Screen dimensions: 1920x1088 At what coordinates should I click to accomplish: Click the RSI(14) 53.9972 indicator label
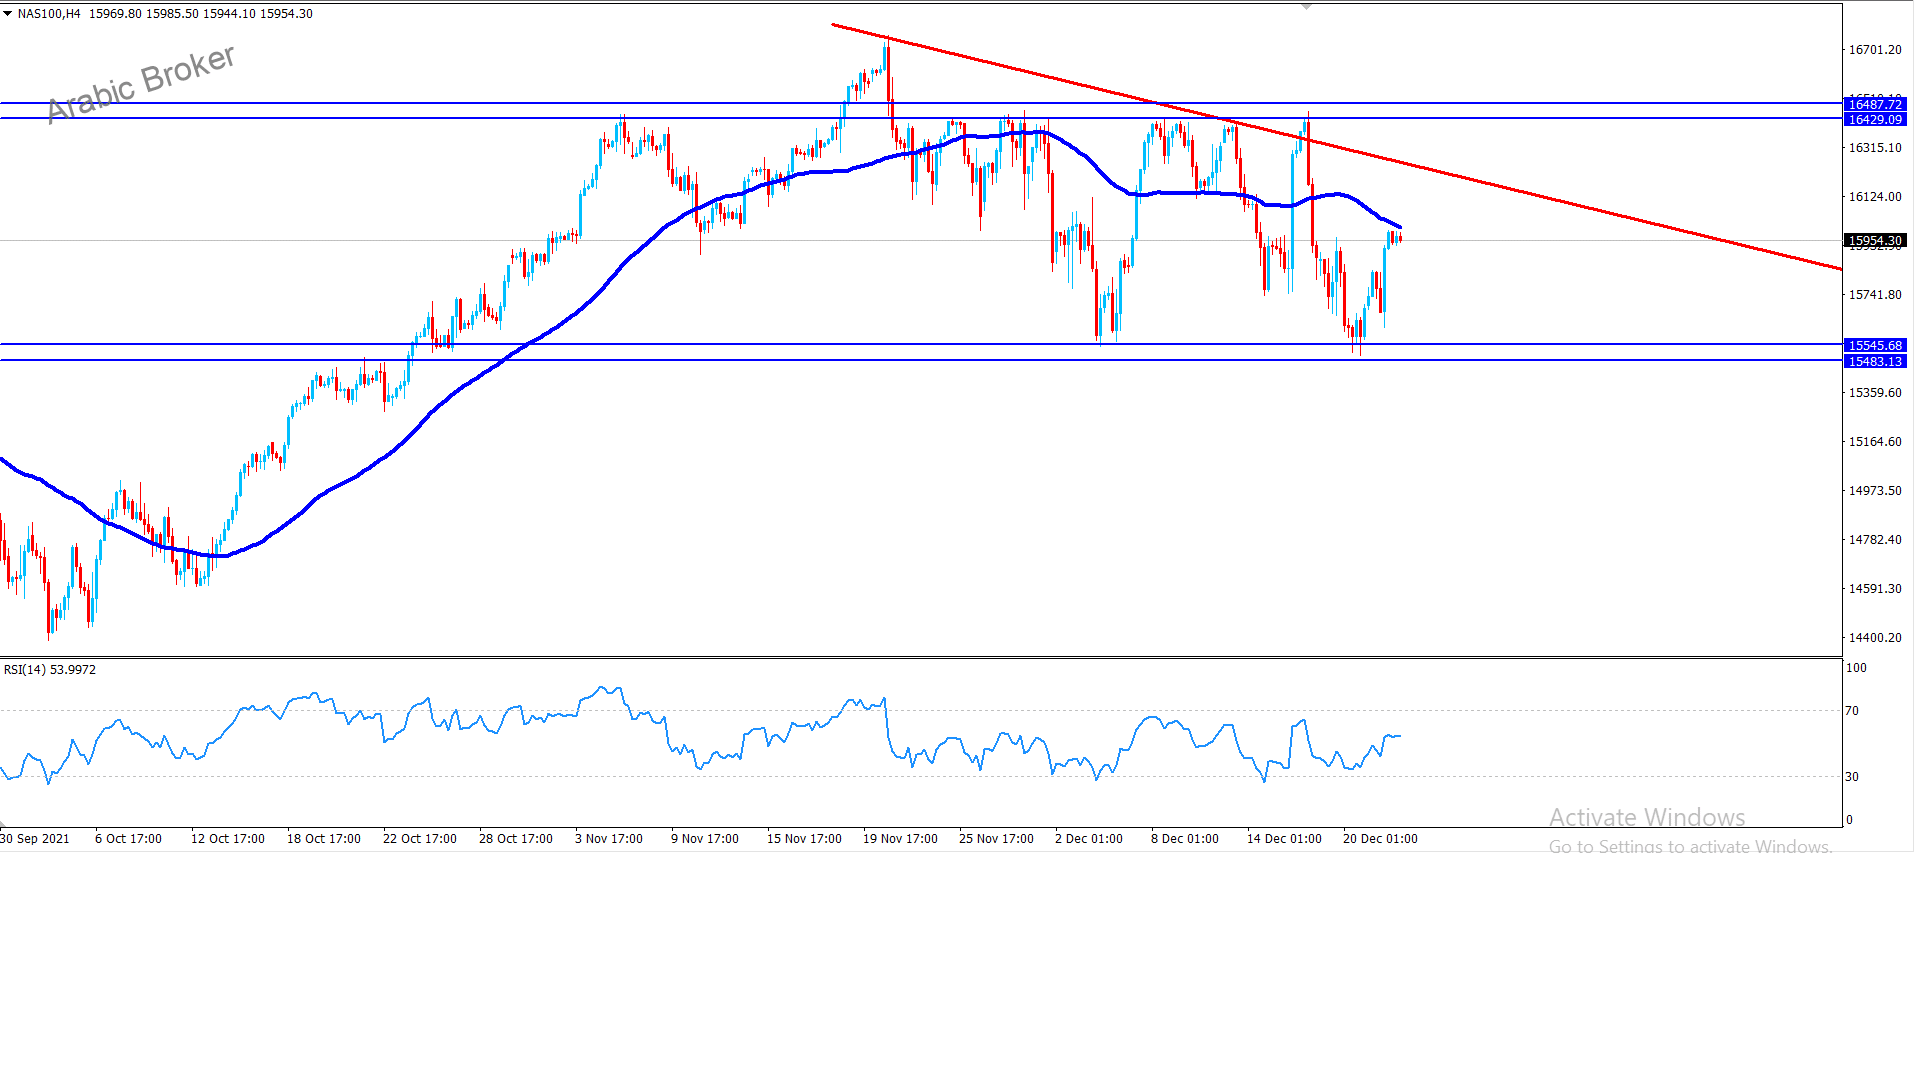click(50, 670)
